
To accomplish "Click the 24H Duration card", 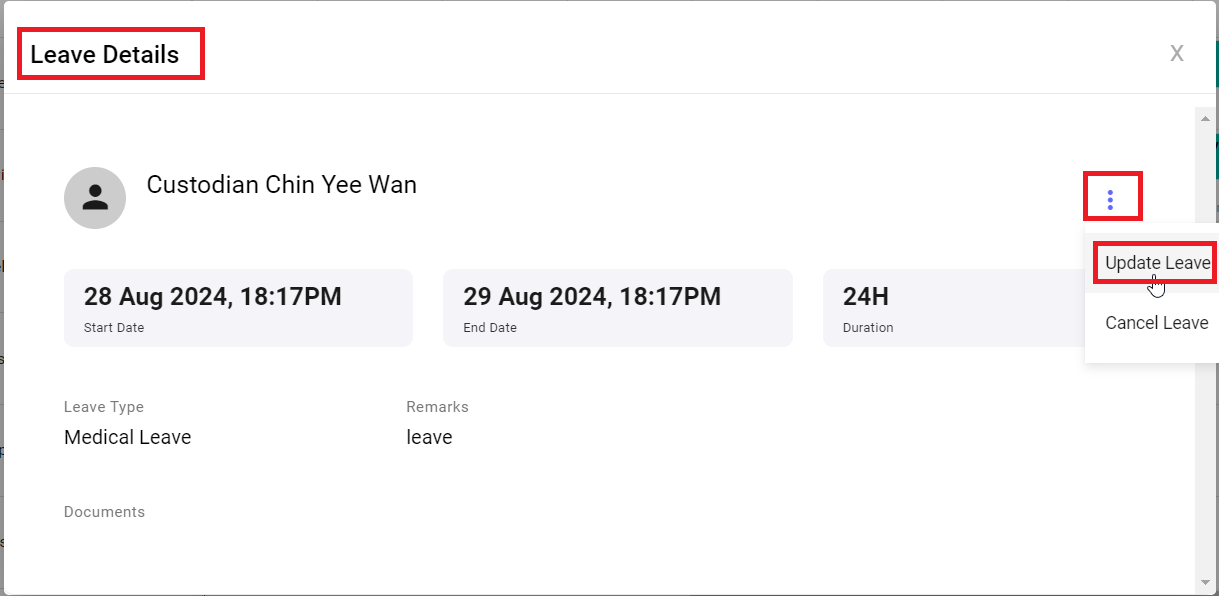I will pyautogui.click(x=954, y=308).
